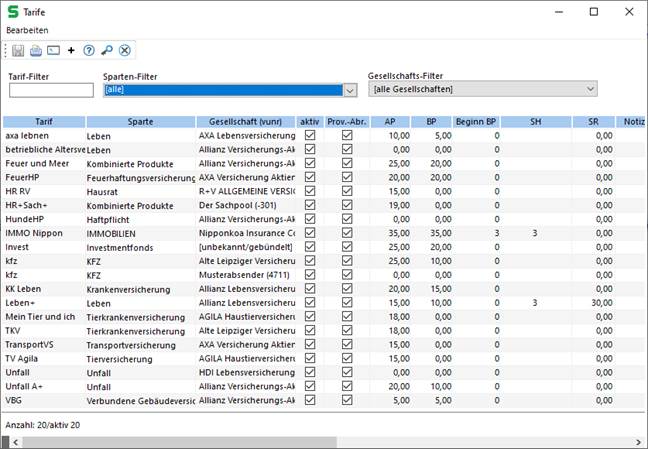This screenshot has width=648, height=449.
Task: Toggle aktiv checkbox for axa lebnen
Action: (310, 134)
